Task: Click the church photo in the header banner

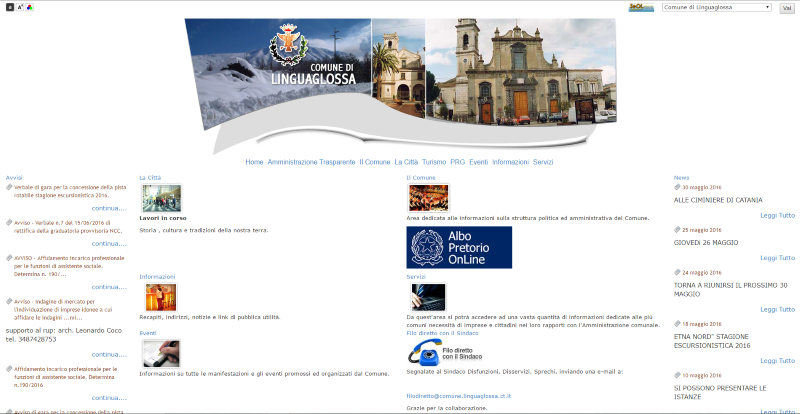Action: click(520, 71)
